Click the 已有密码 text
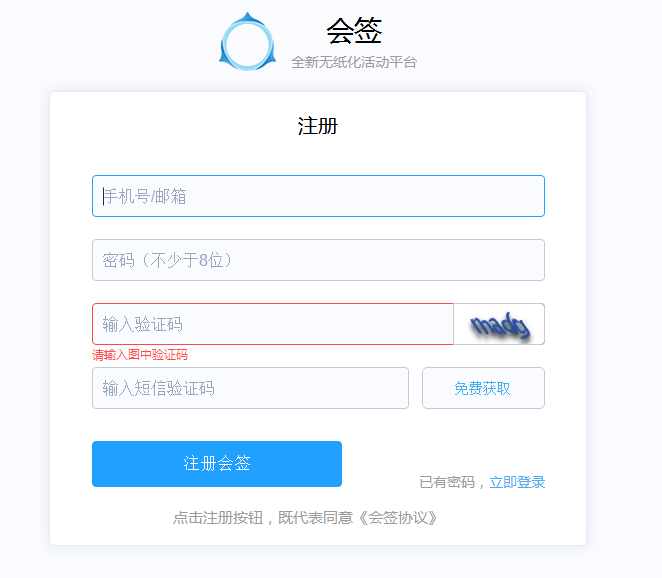The width and height of the screenshot is (662, 578). click(447, 482)
